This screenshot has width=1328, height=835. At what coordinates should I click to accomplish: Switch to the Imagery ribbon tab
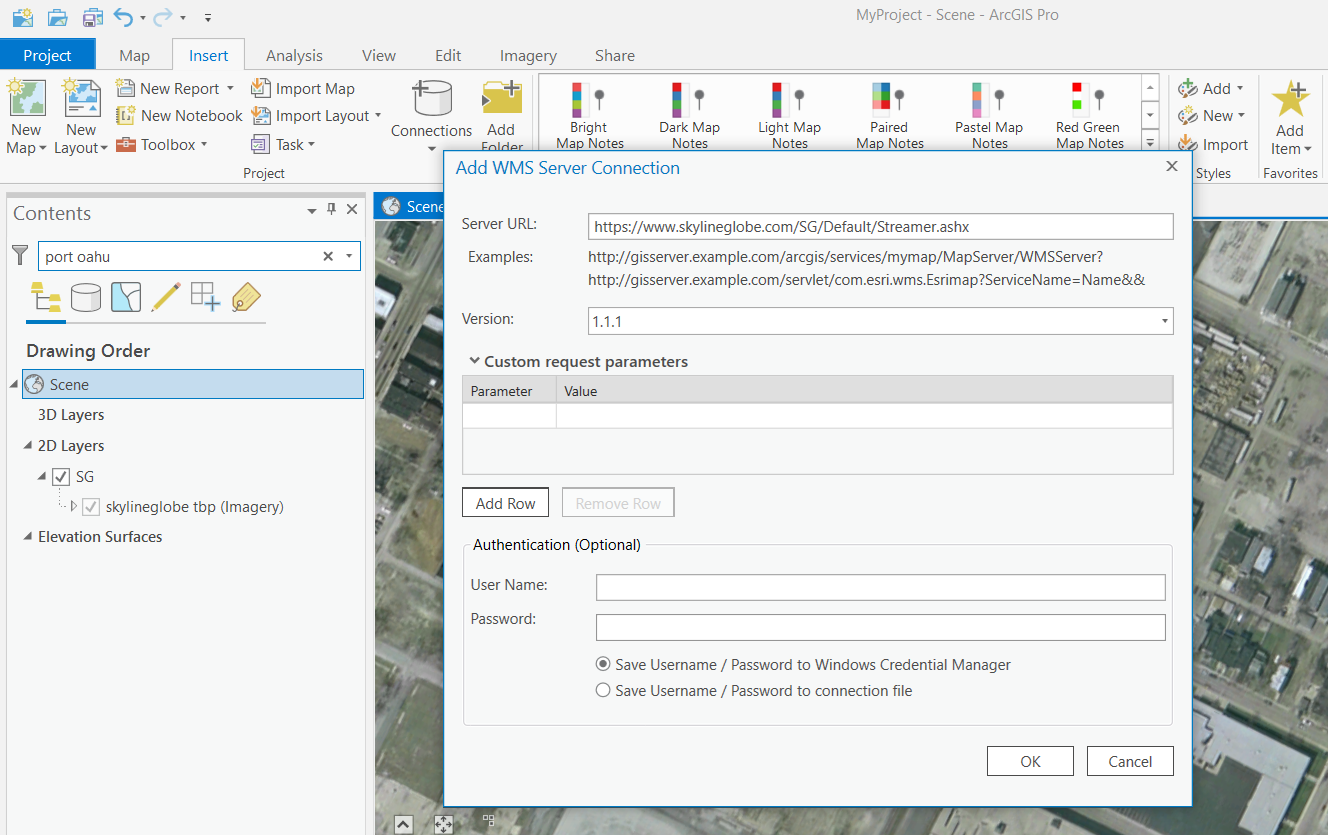pyautogui.click(x=528, y=55)
